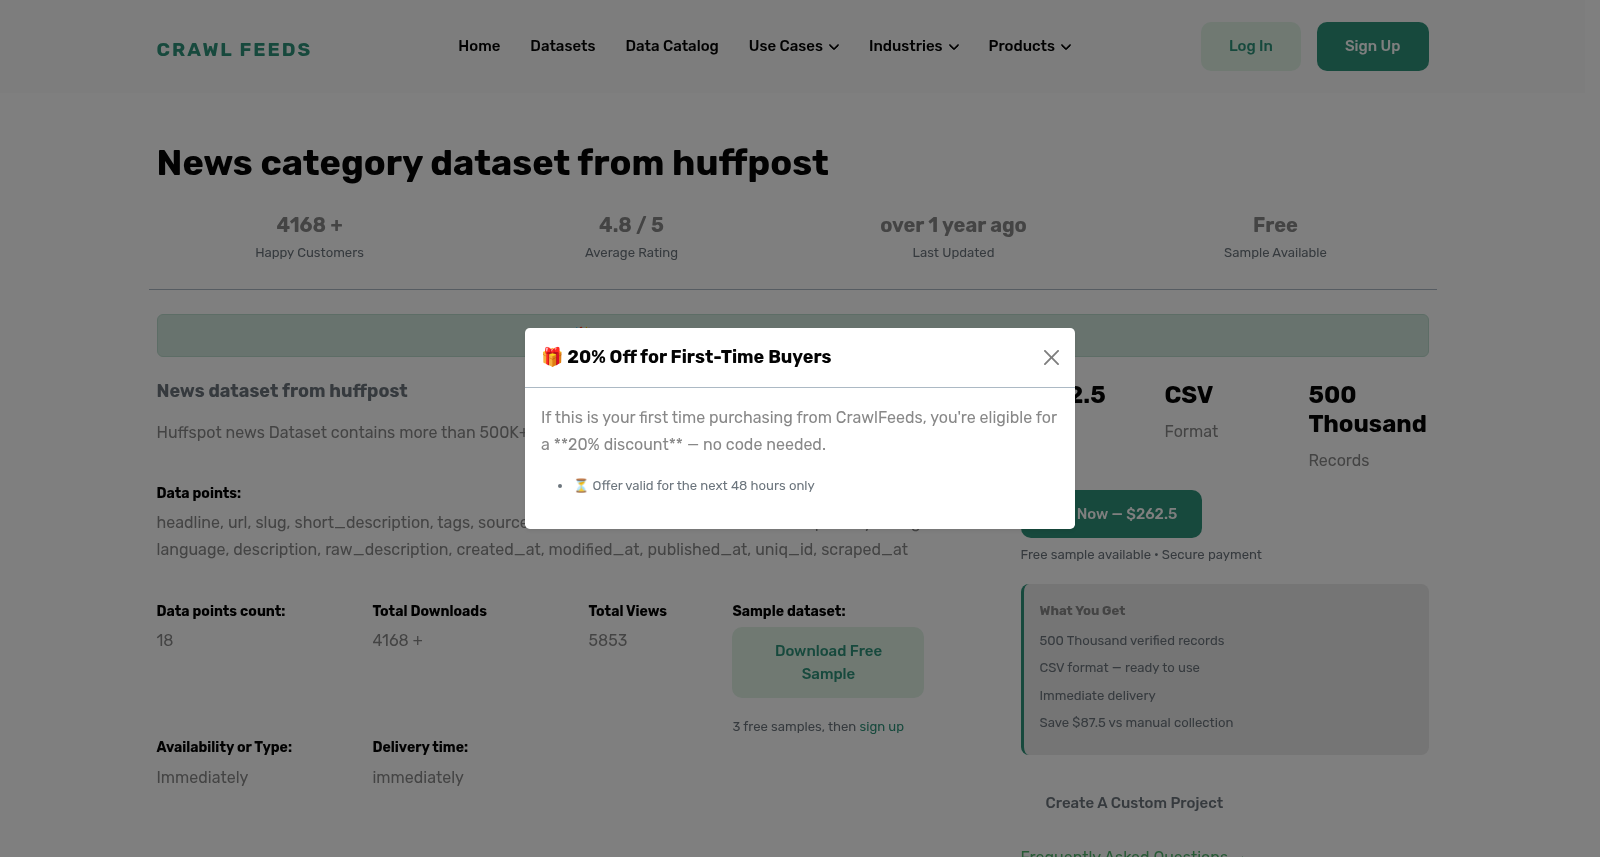The image size is (1600, 857).
Task: Click the 4.8 / 5 Average Rating value
Action: [x=631, y=225]
